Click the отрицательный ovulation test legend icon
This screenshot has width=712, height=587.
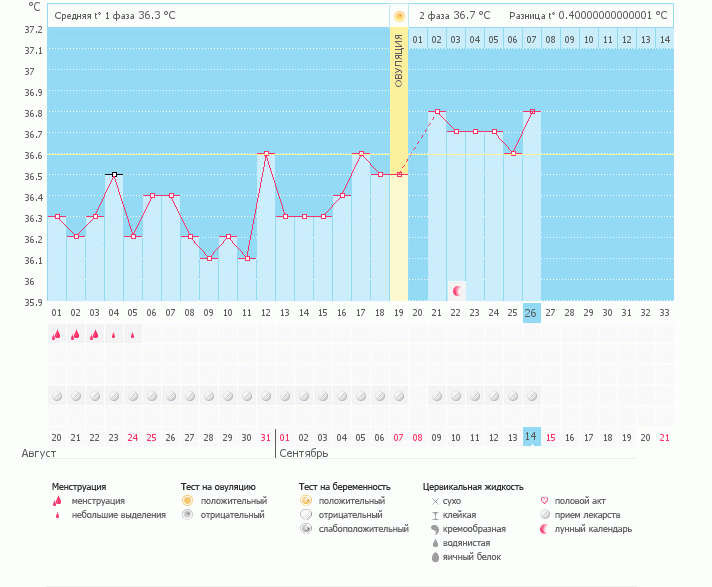pyautogui.click(x=188, y=514)
